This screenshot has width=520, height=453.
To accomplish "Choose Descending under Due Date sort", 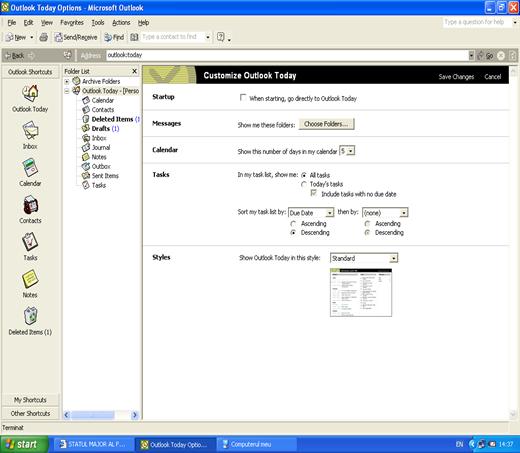I will 293,233.
